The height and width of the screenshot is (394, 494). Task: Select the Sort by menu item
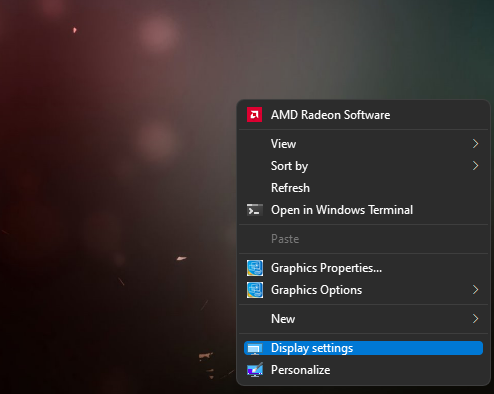(x=363, y=166)
